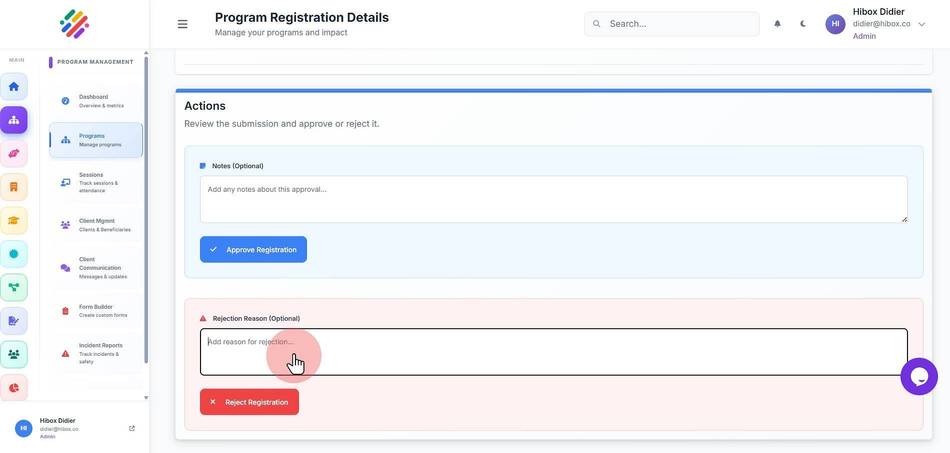The image size is (950, 453).
Task: Select the purple program management rail icon
Action: 14,120
